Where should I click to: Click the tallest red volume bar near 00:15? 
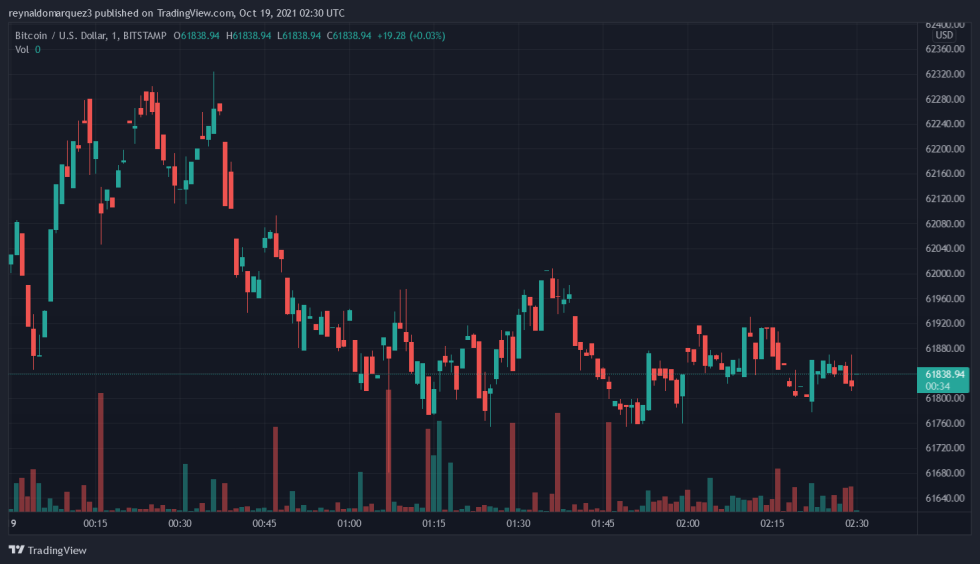[x=101, y=452]
